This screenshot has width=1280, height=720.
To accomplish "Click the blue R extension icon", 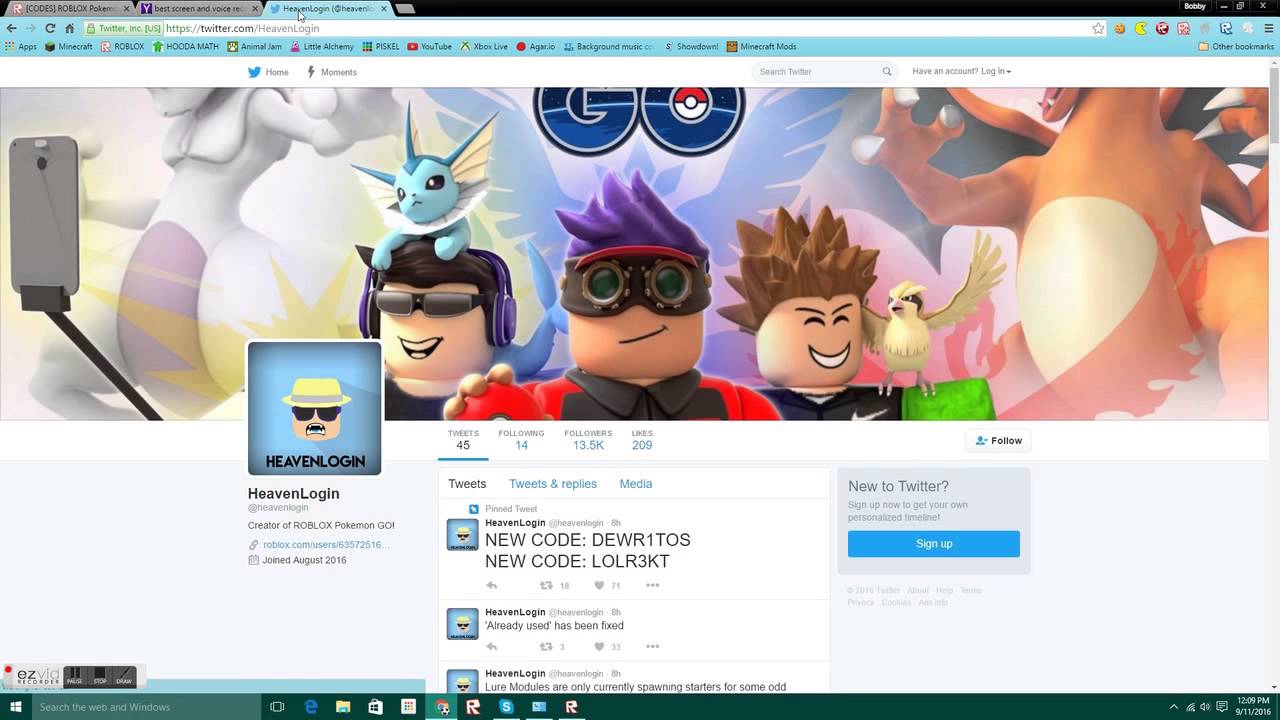I will pyautogui.click(x=1225, y=28).
